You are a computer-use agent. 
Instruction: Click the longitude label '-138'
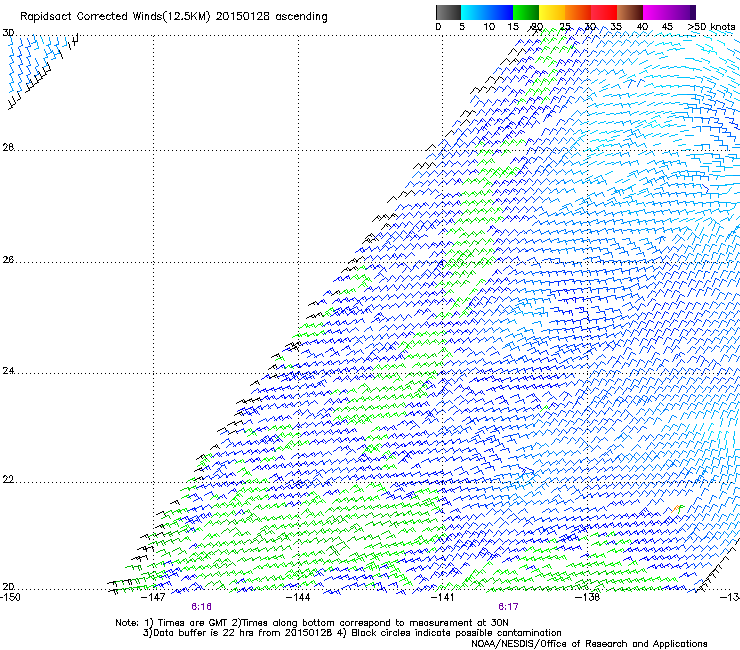click(588, 597)
